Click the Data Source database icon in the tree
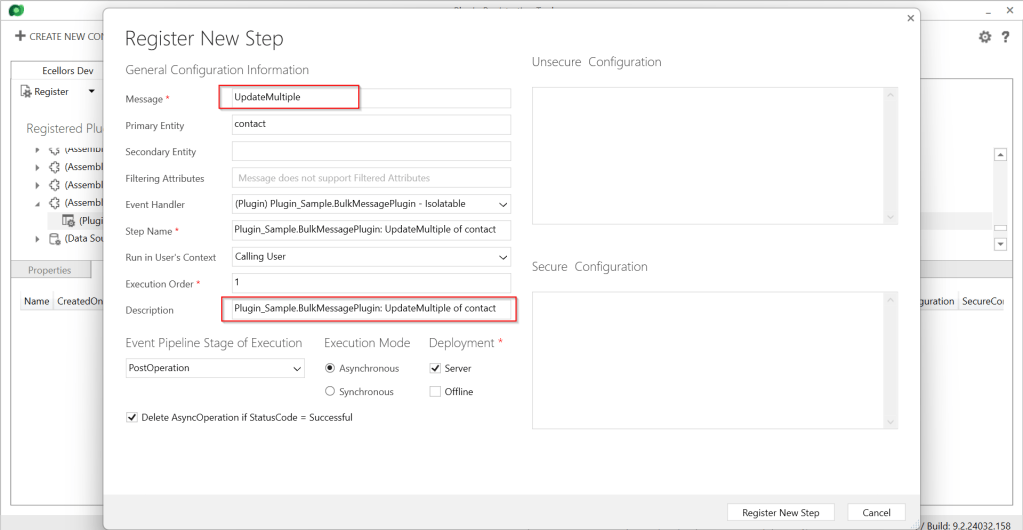The height and width of the screenshot is (530, 1023). tap(54, 239)
